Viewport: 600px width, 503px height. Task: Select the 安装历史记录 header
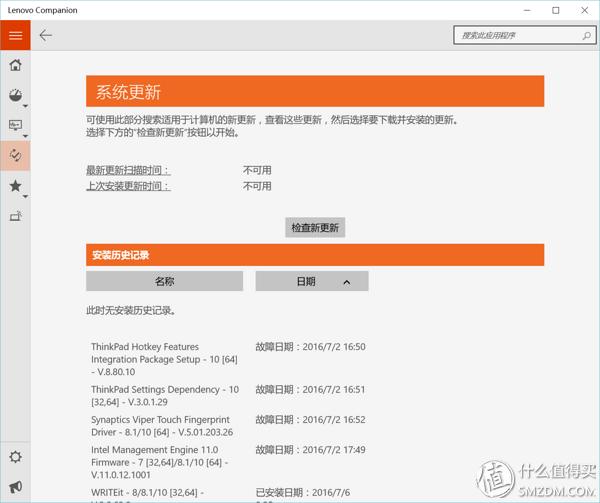click(315, 255)
